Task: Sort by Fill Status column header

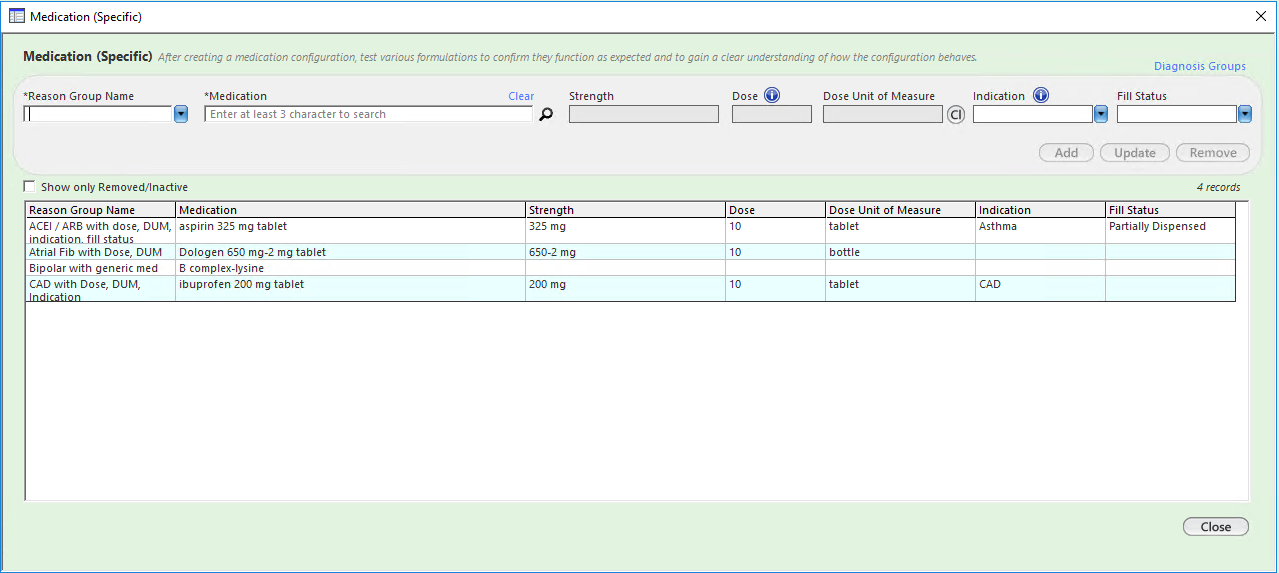Action: pos(1170,210)
